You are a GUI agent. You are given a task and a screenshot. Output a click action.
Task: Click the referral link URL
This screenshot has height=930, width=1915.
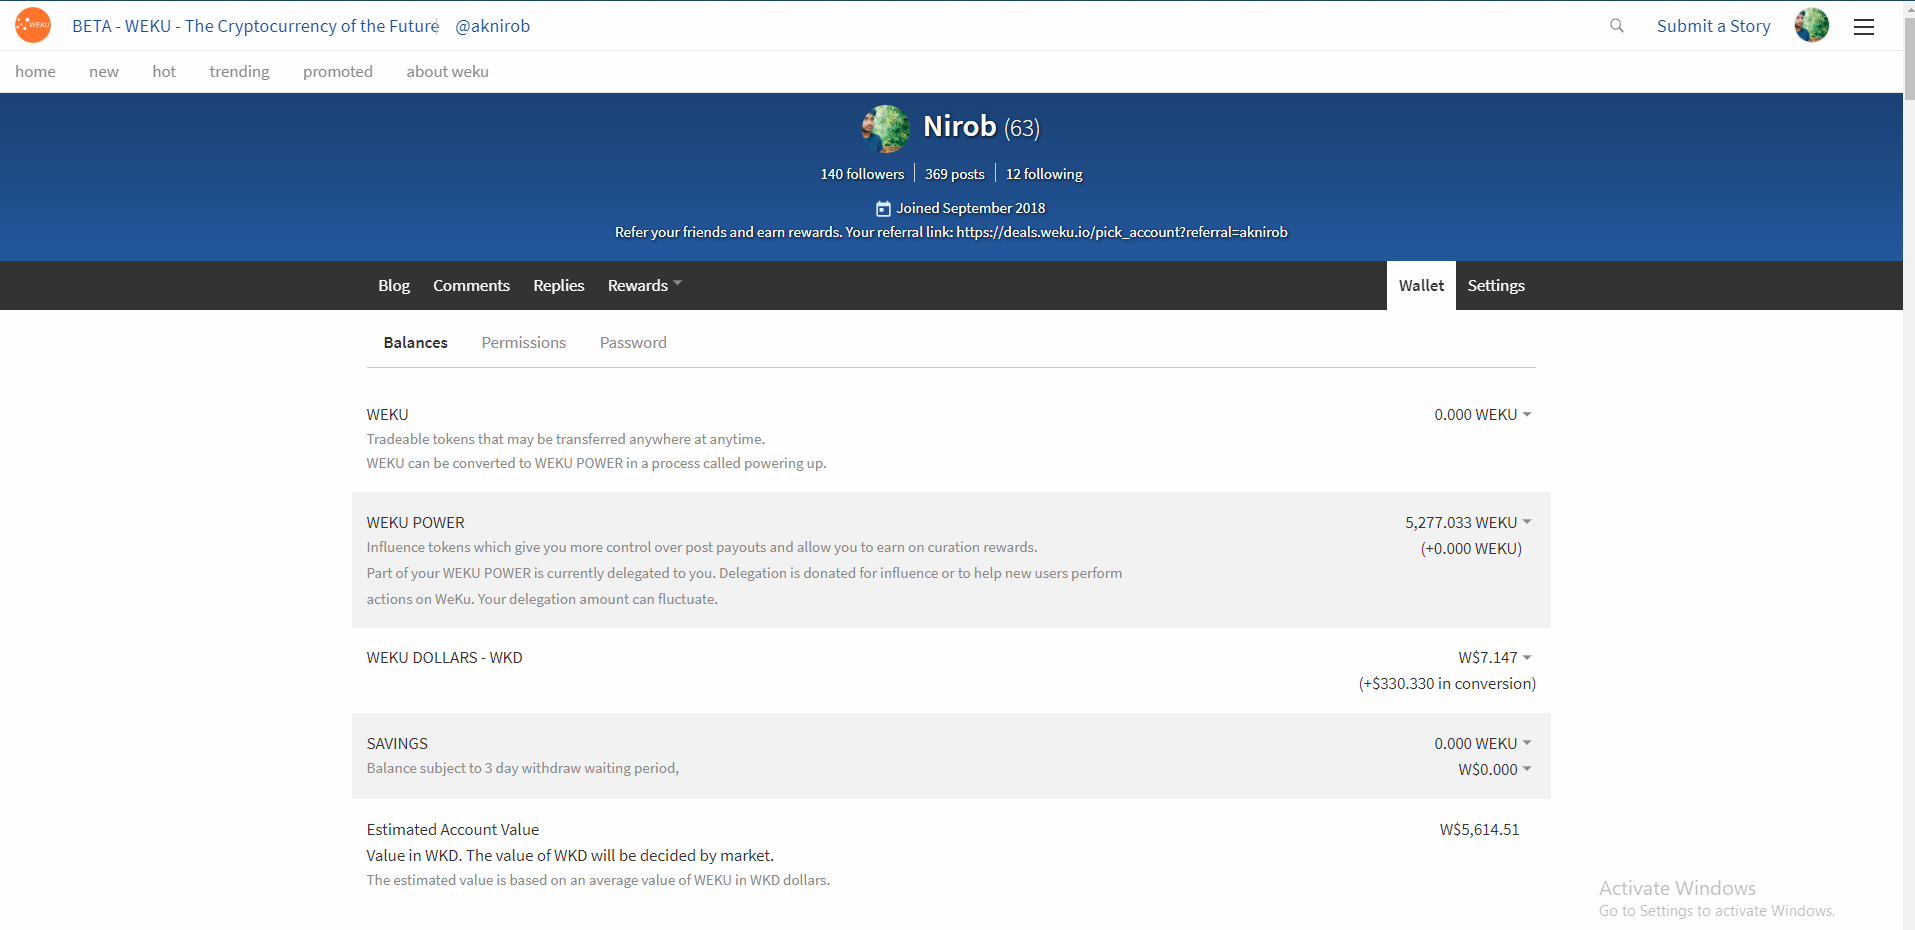point(1122,232)
